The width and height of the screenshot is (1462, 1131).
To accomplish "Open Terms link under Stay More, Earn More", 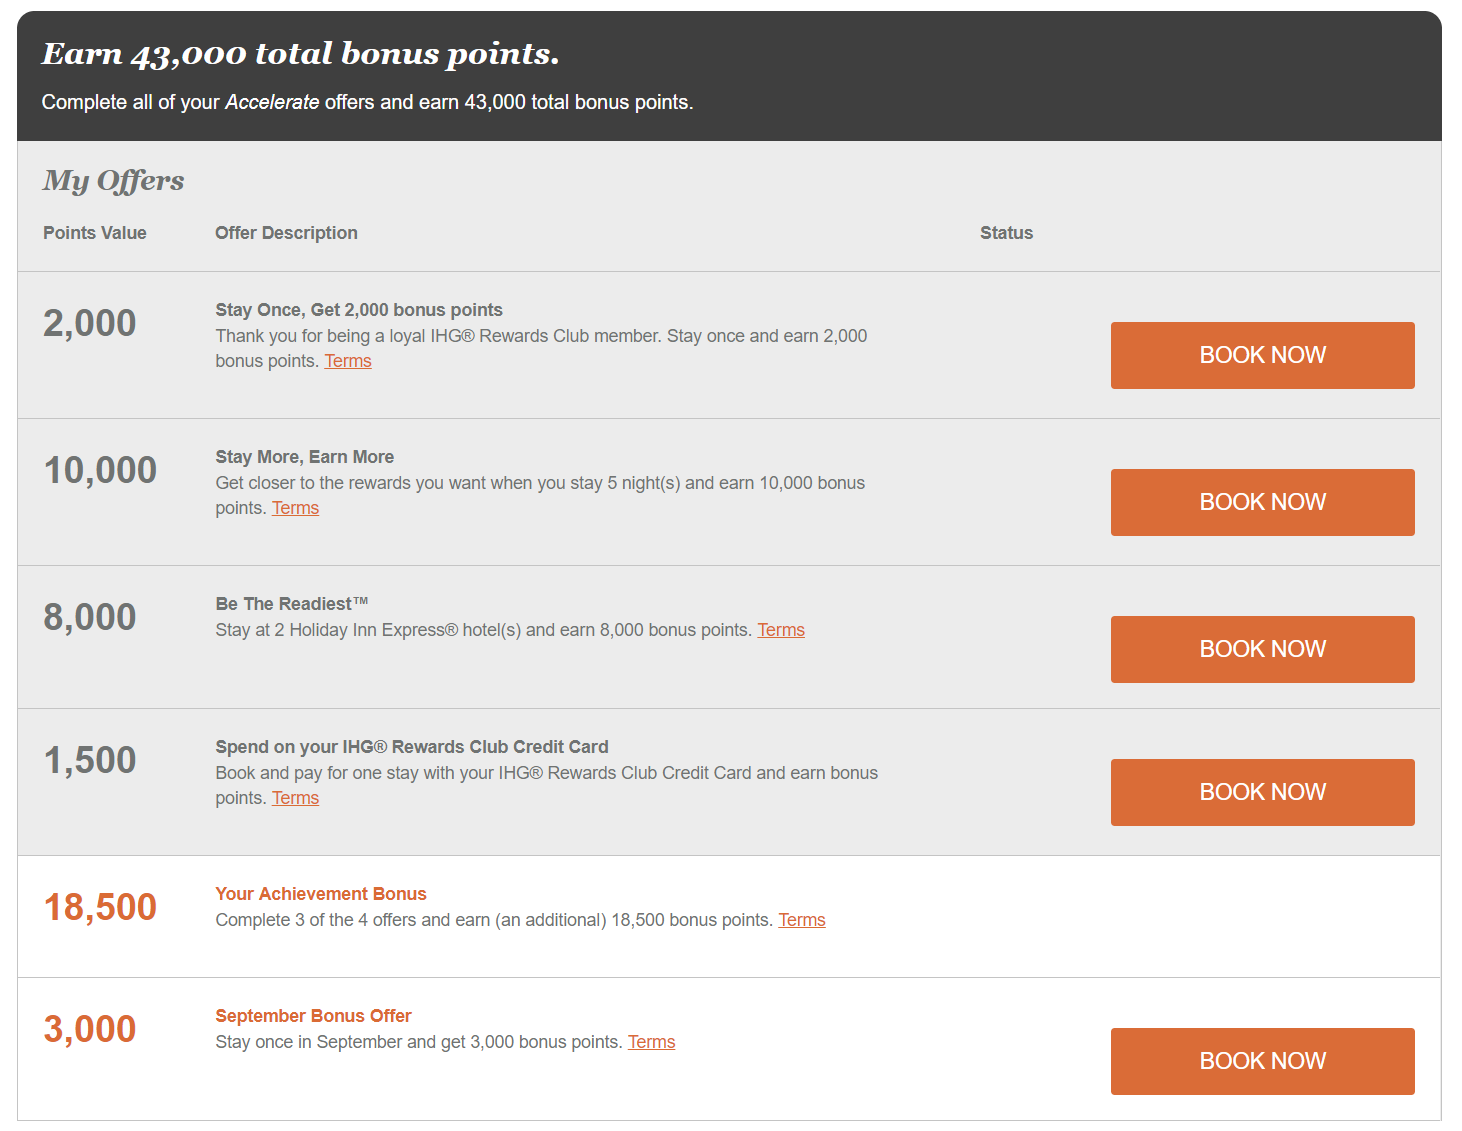I will (x=295, y=508).
